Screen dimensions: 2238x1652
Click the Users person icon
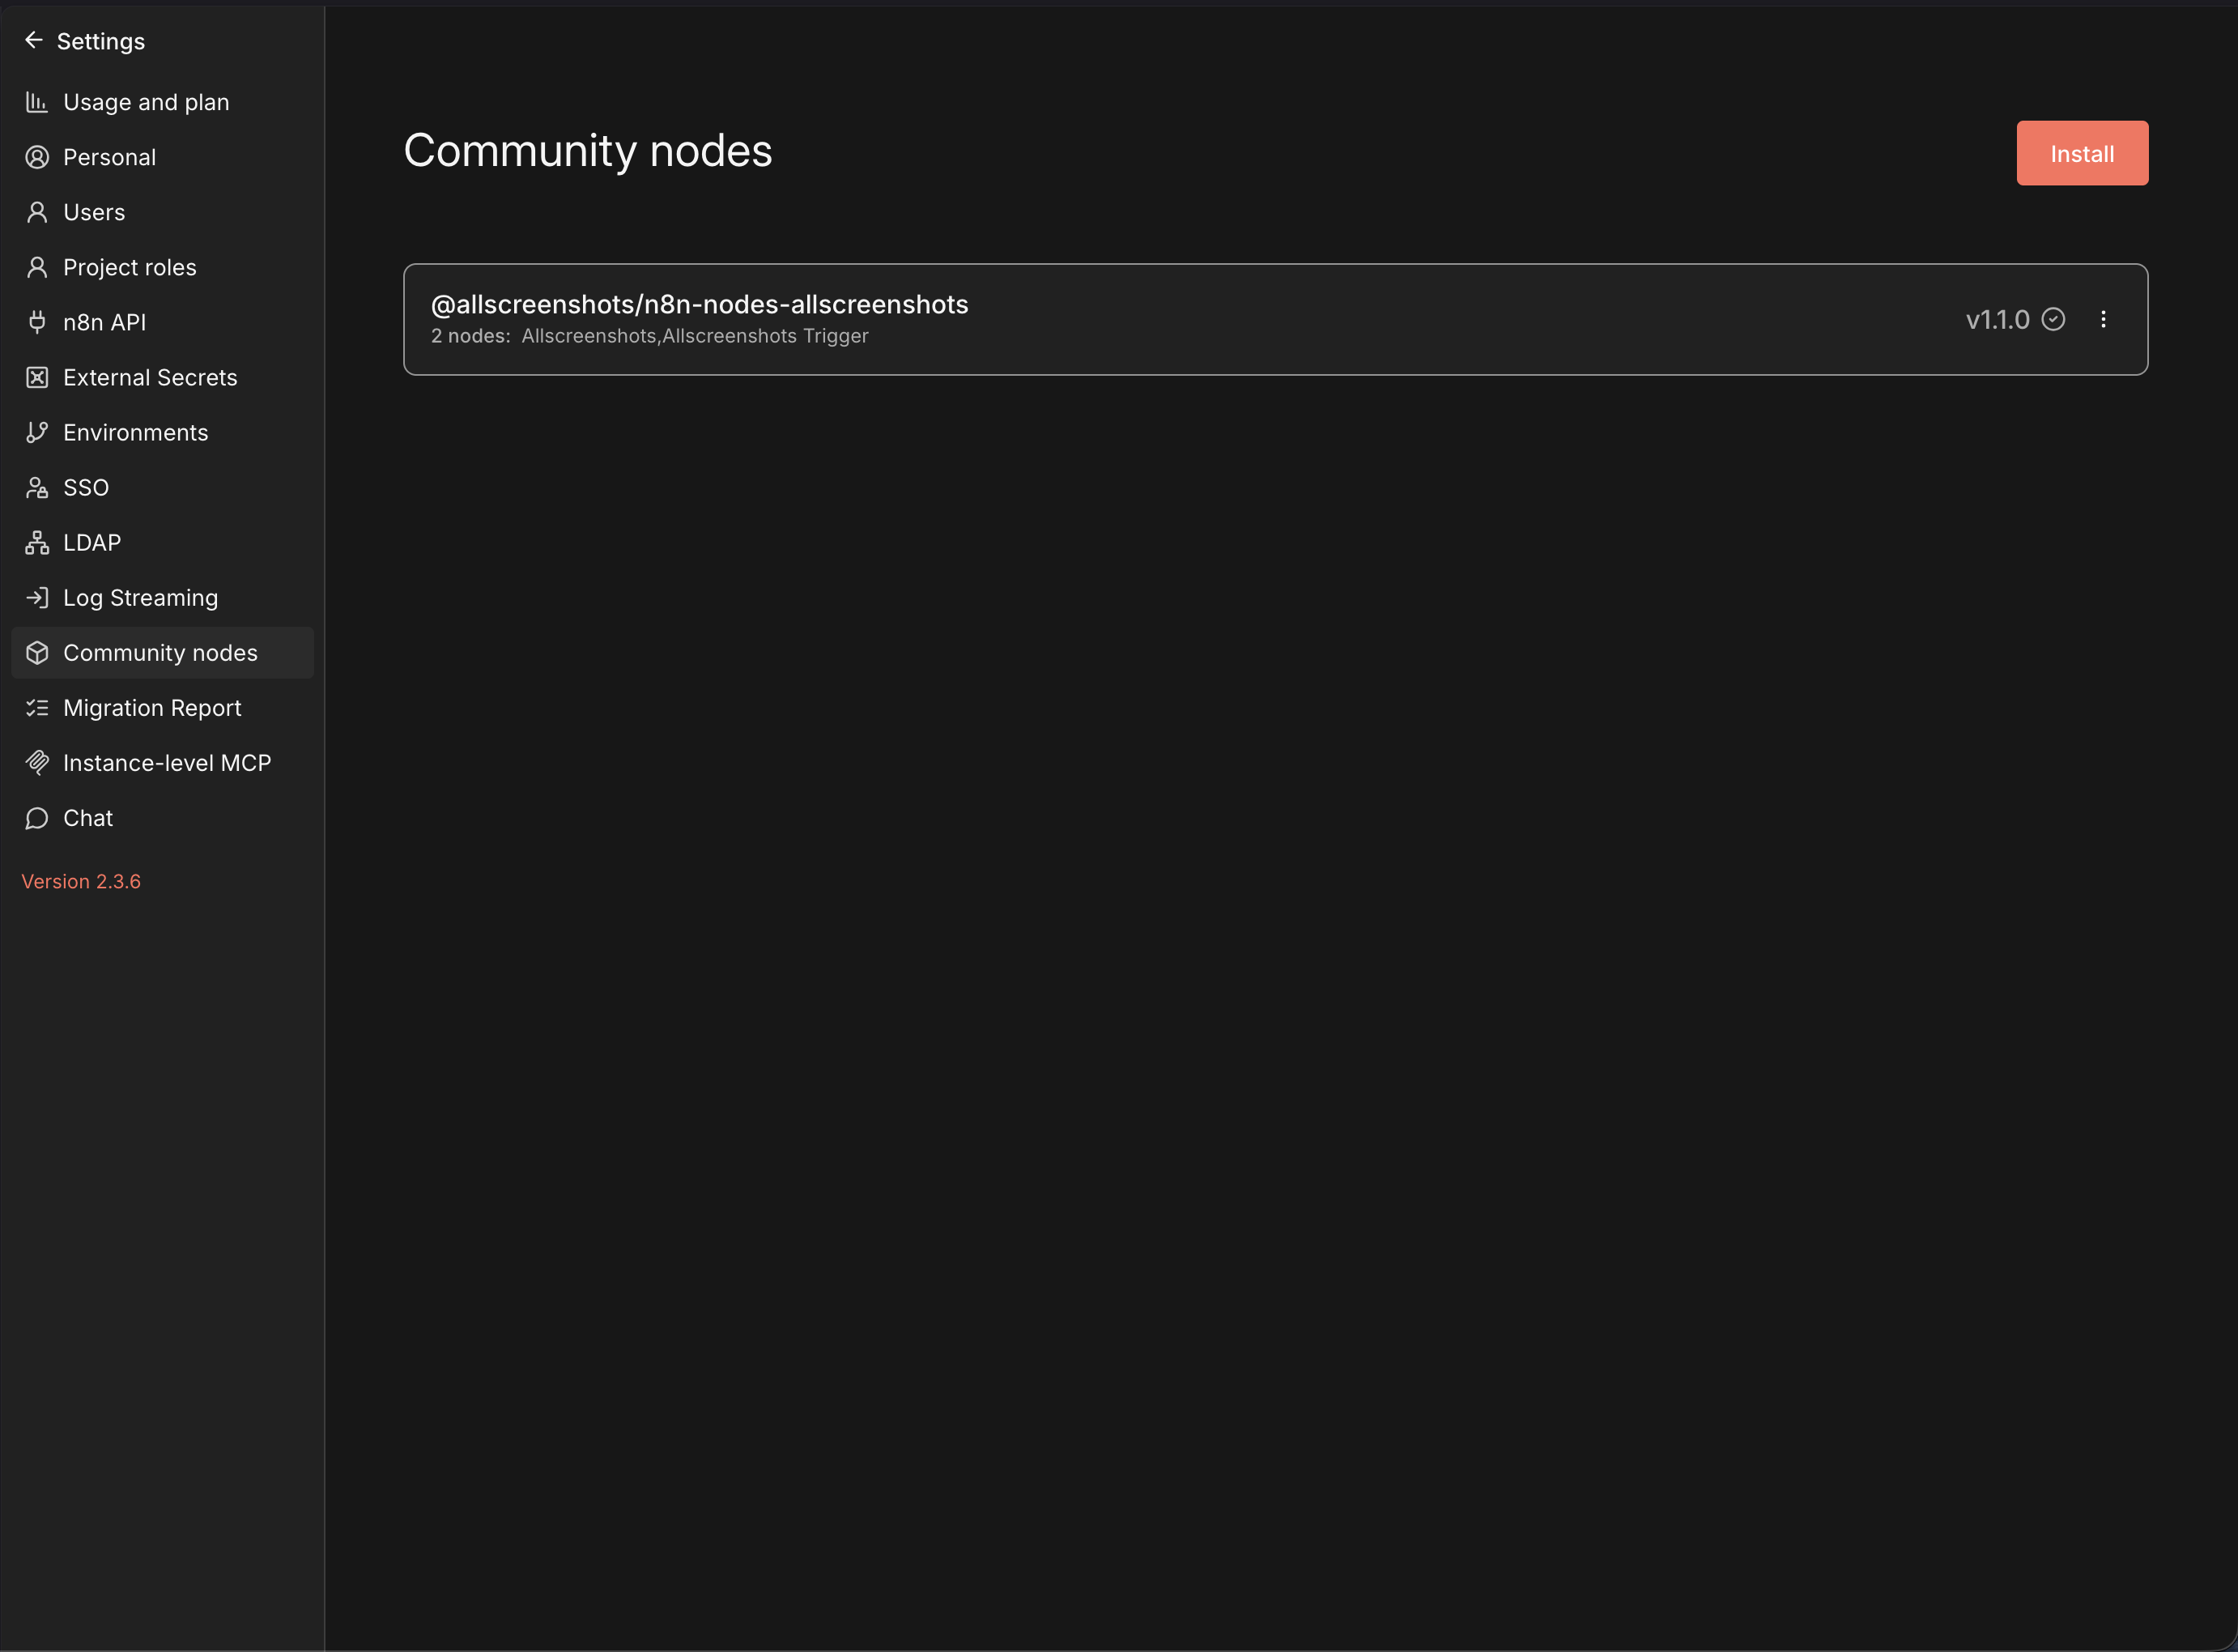coord(37,212)
